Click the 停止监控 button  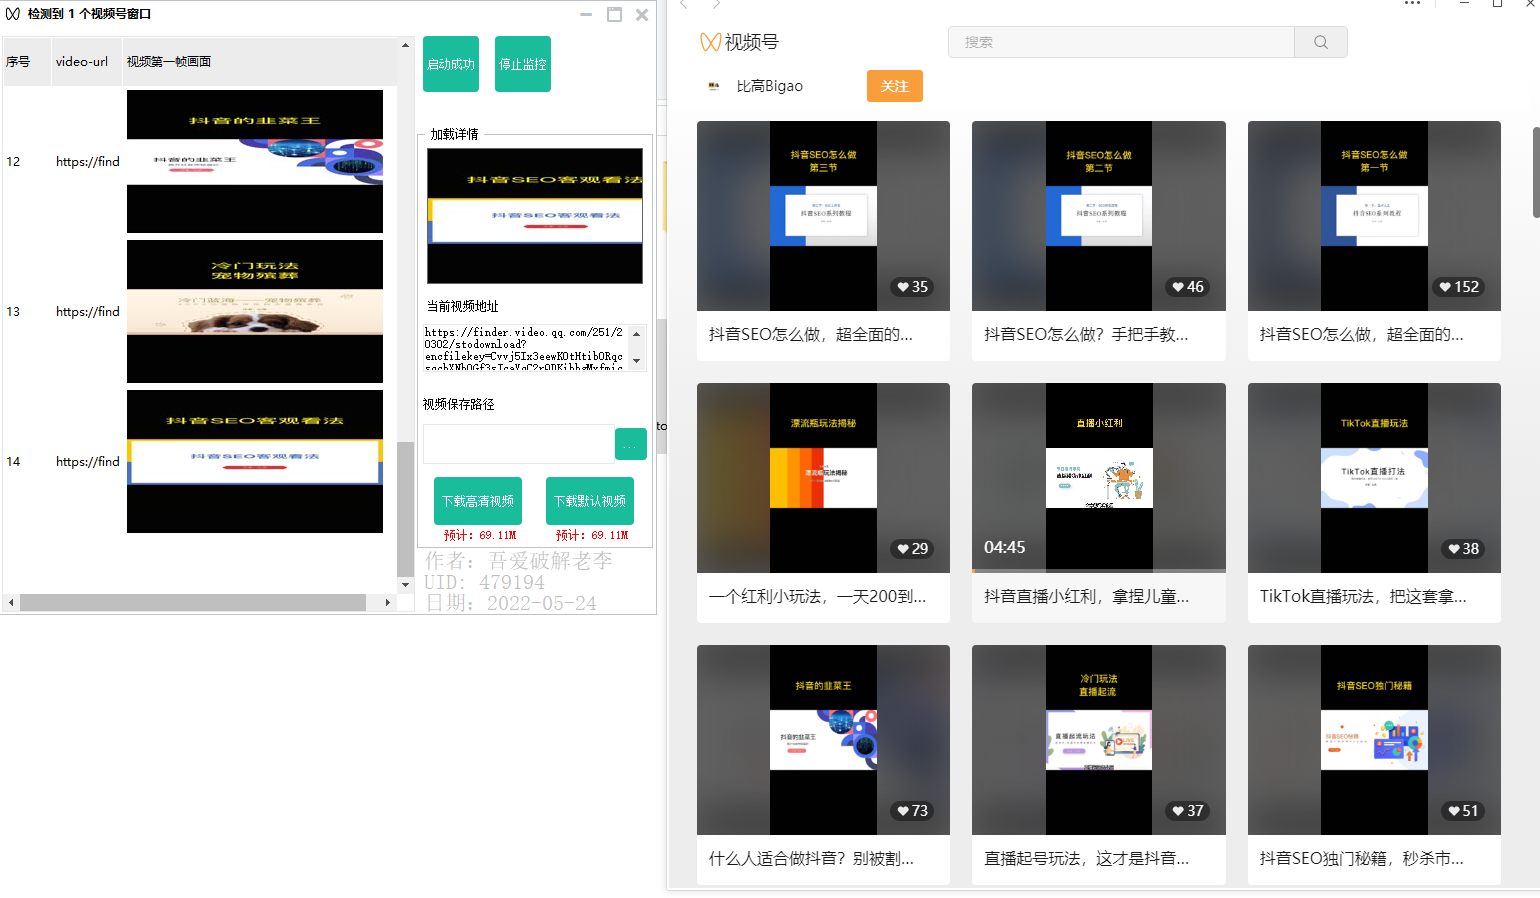point(522,63)
